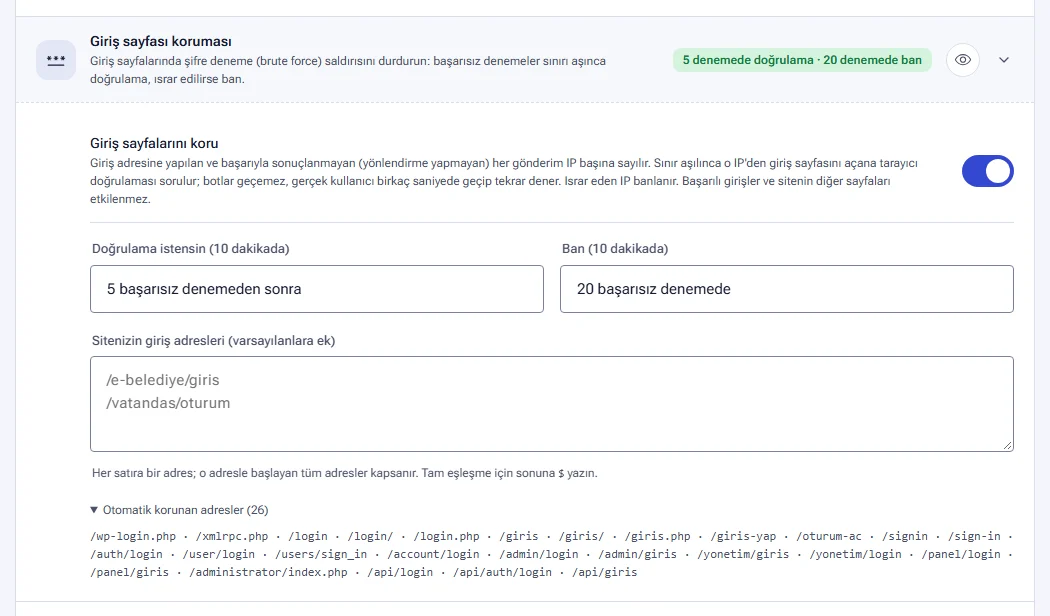The image size is (1050, 616).
Task: Select the /admin/login path text
Action: (x=539, y=554)
